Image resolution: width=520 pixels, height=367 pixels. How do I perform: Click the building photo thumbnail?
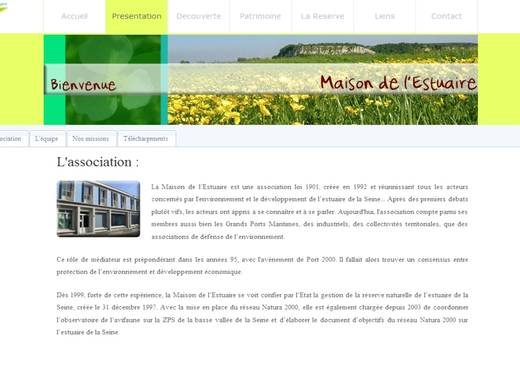pos(98,209)
